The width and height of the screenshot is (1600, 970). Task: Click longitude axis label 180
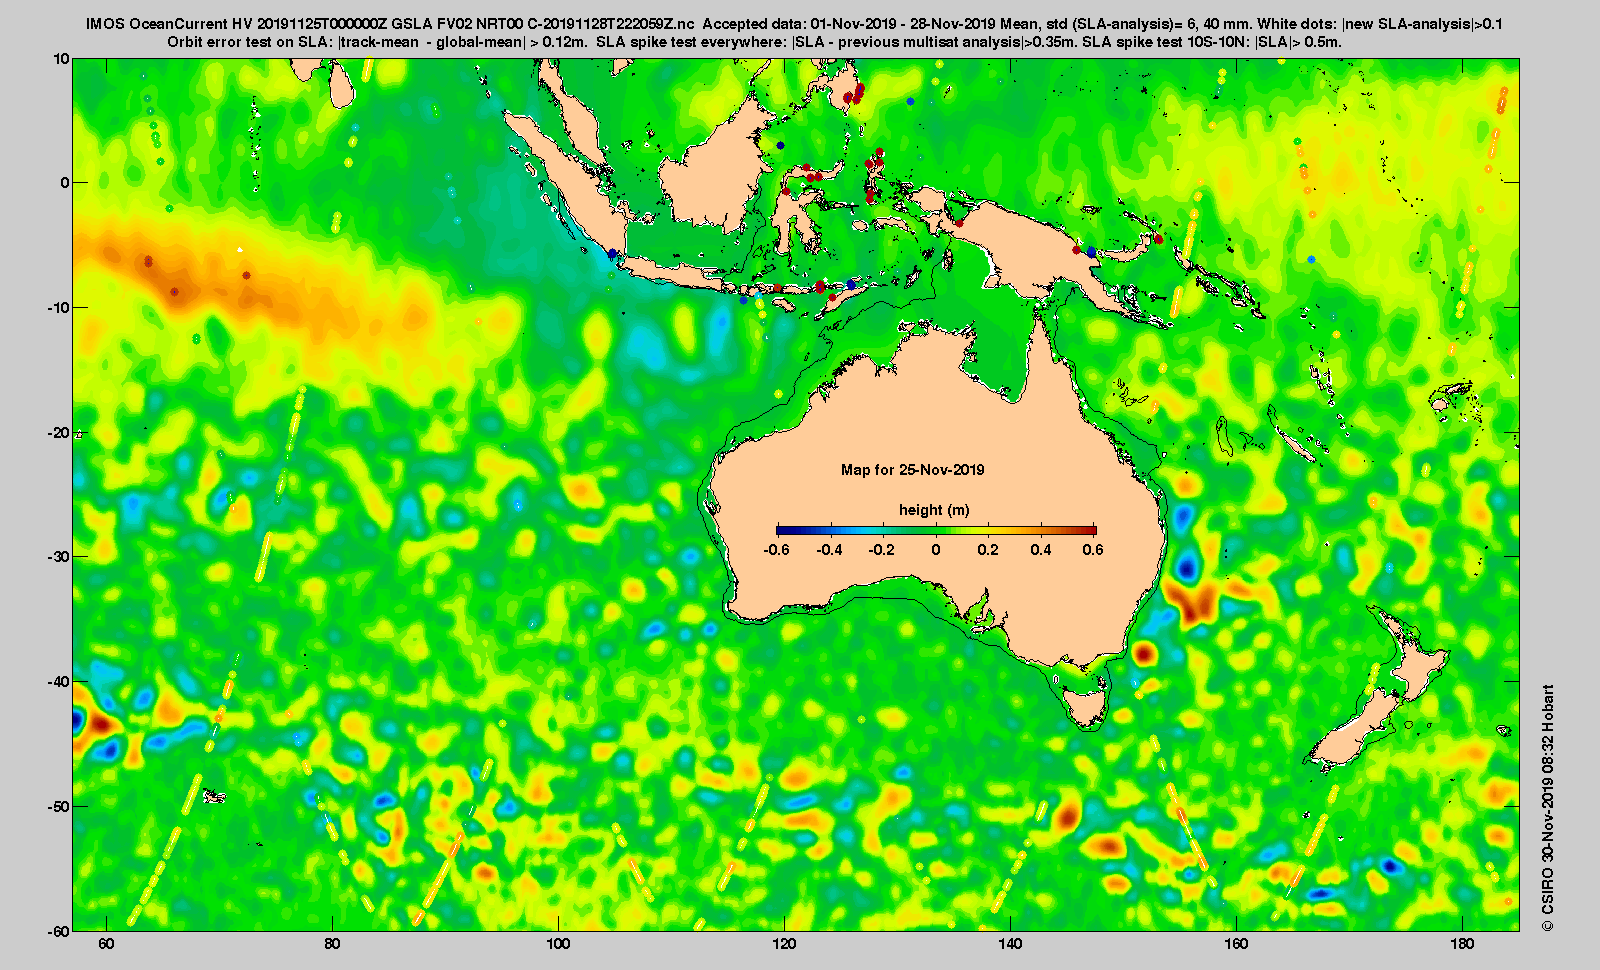1462,944
